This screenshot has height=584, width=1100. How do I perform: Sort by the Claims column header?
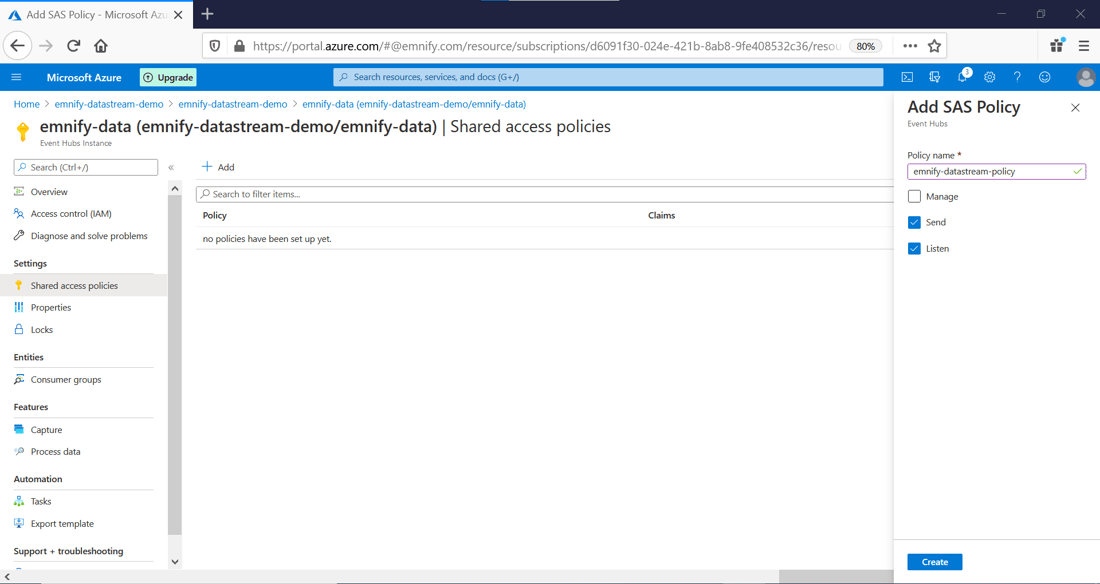662,215
